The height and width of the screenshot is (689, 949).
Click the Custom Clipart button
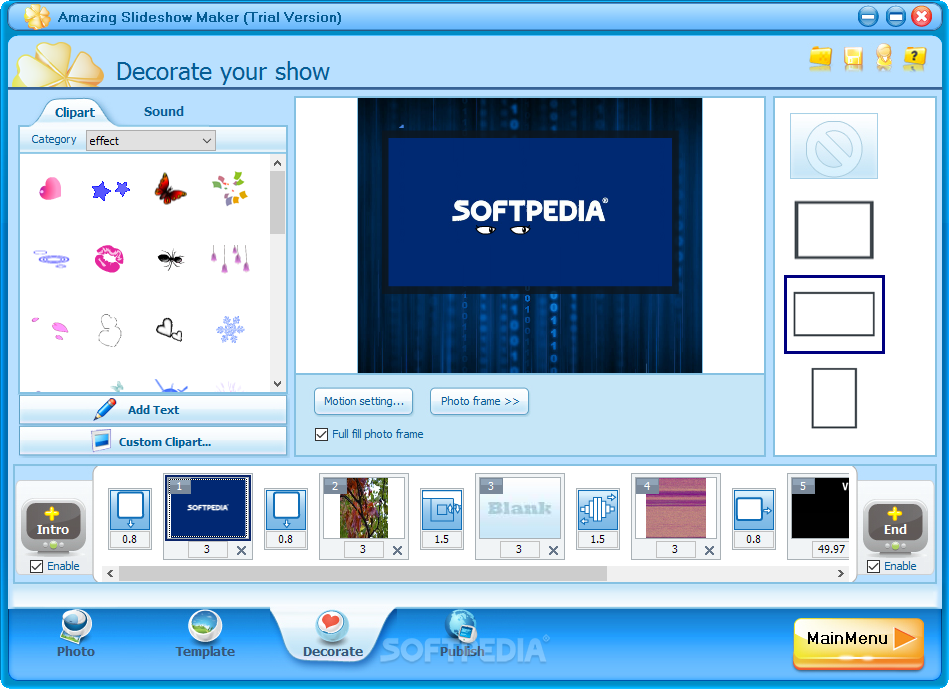click(x=153, y=441)
